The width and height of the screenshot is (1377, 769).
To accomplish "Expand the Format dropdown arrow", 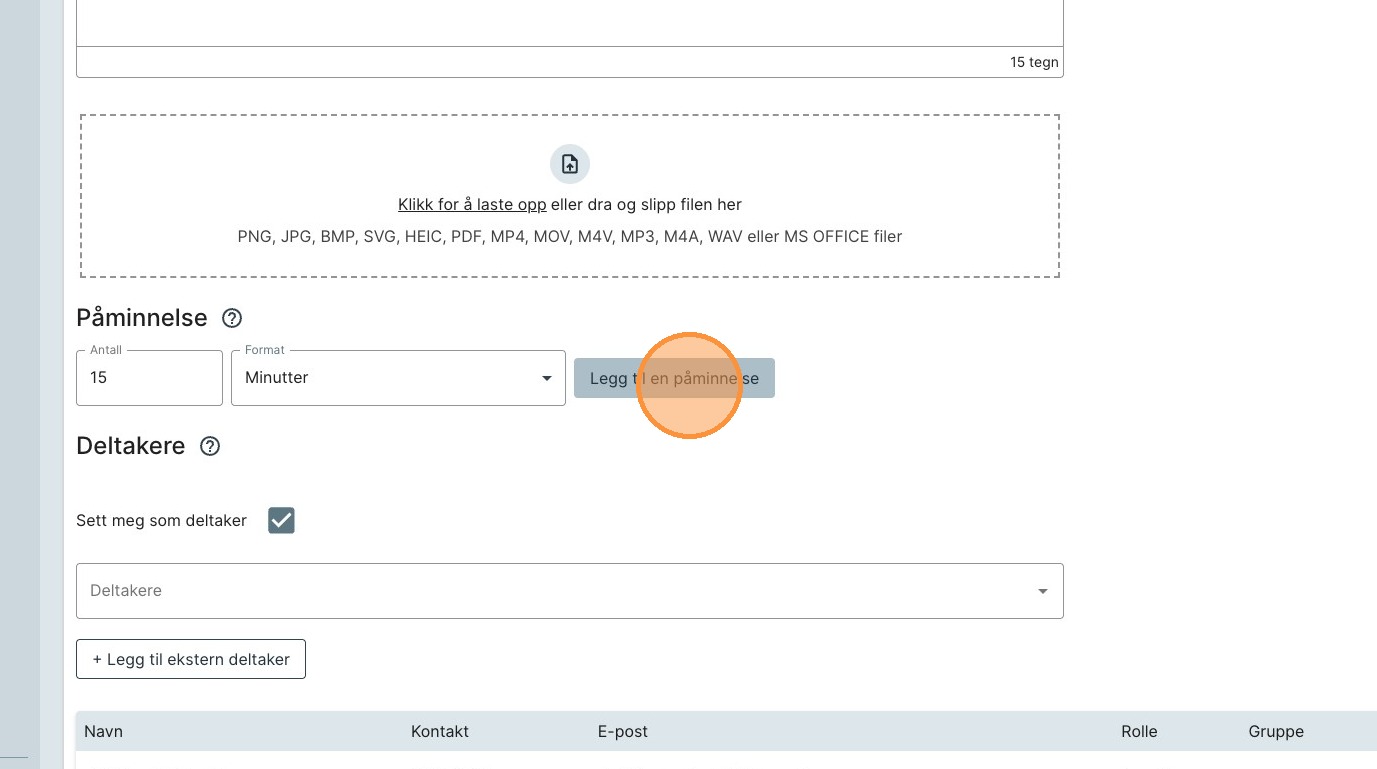I will pyautogui.click(x=546, y=378).
